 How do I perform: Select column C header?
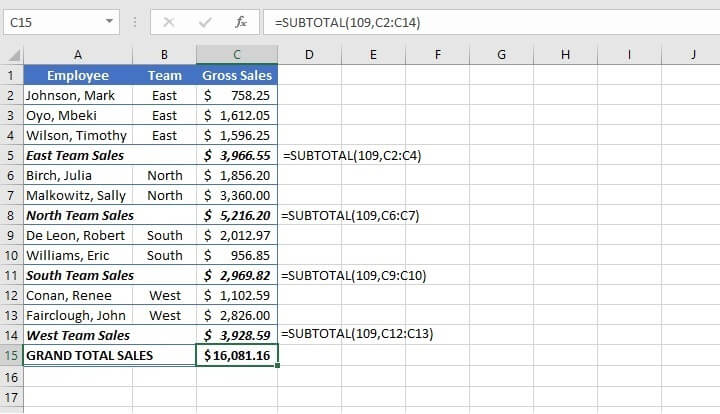point(237,55)
